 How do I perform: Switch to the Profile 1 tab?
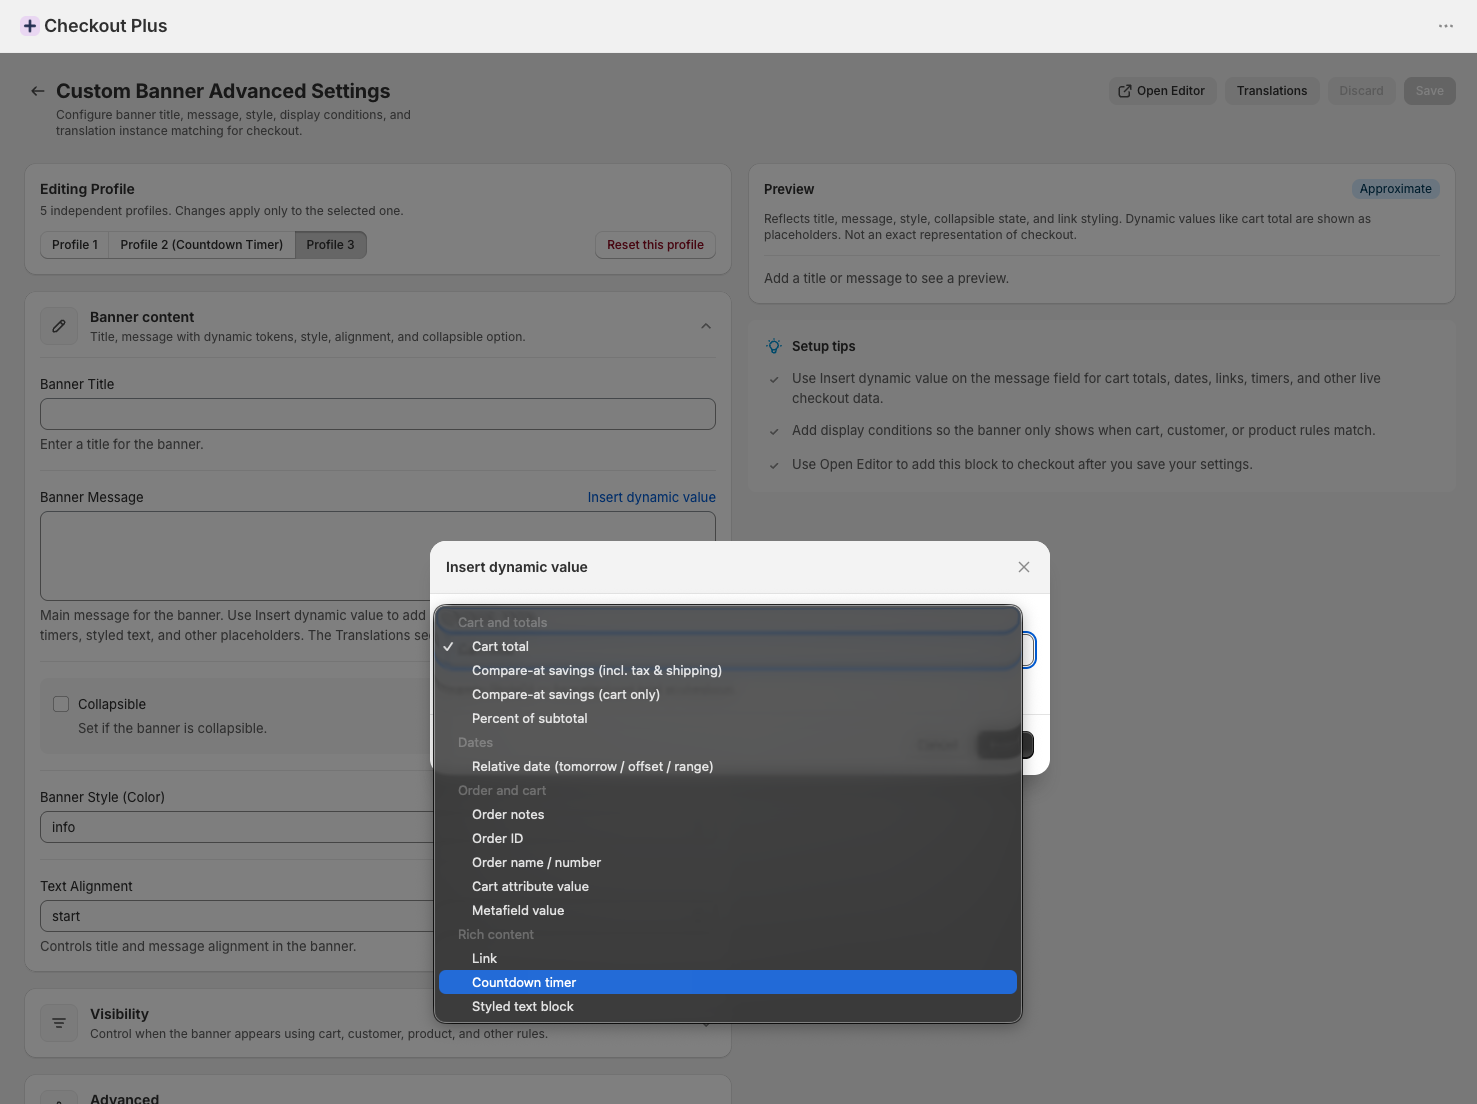(x=75, y=245)
